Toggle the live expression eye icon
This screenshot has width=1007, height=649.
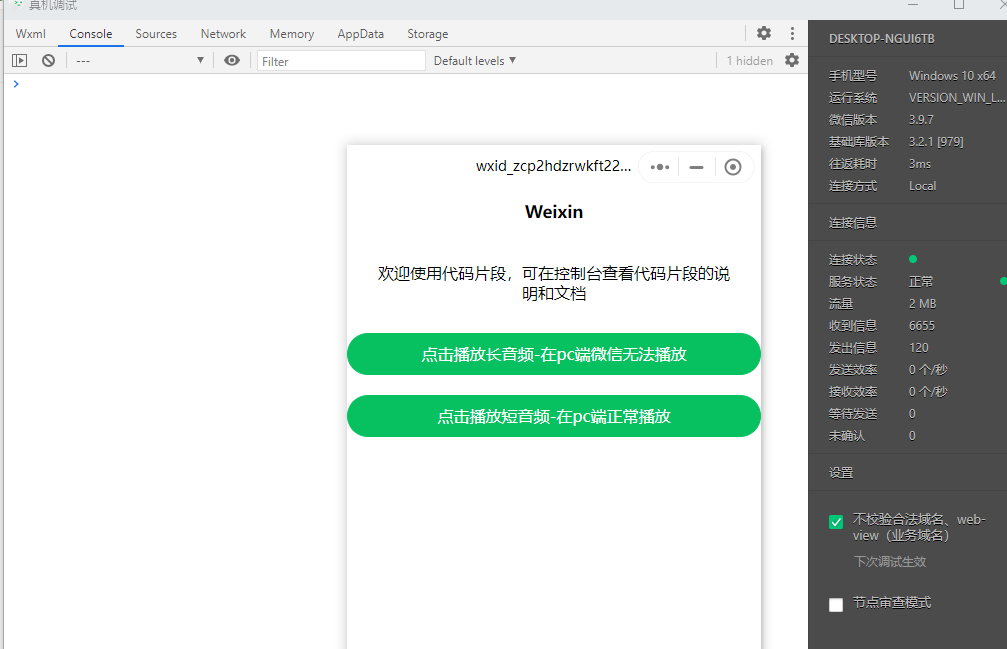(x=232, y=60)
